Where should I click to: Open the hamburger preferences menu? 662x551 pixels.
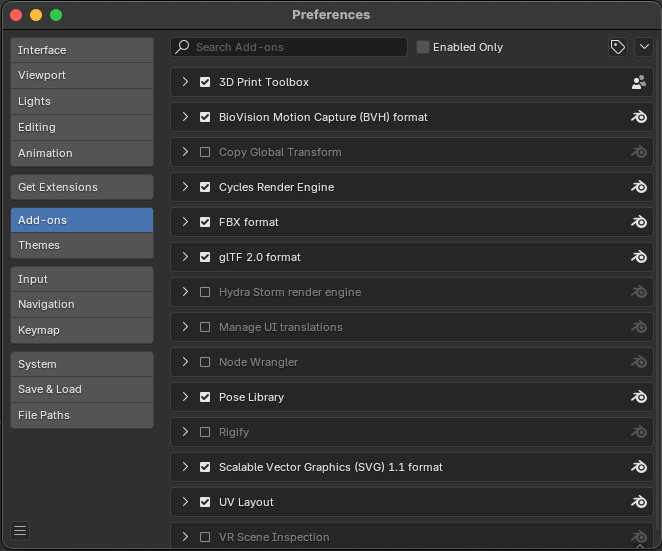click(20, 530)
